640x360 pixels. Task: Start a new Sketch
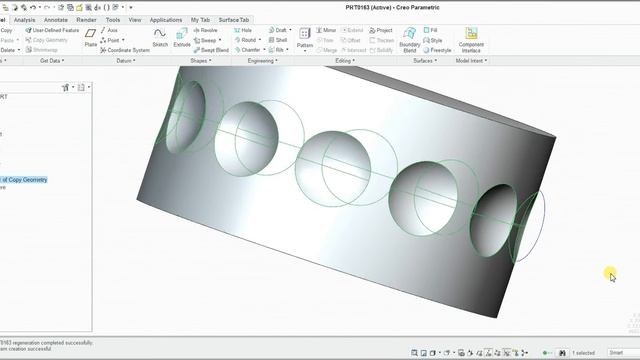pos(160,38)
